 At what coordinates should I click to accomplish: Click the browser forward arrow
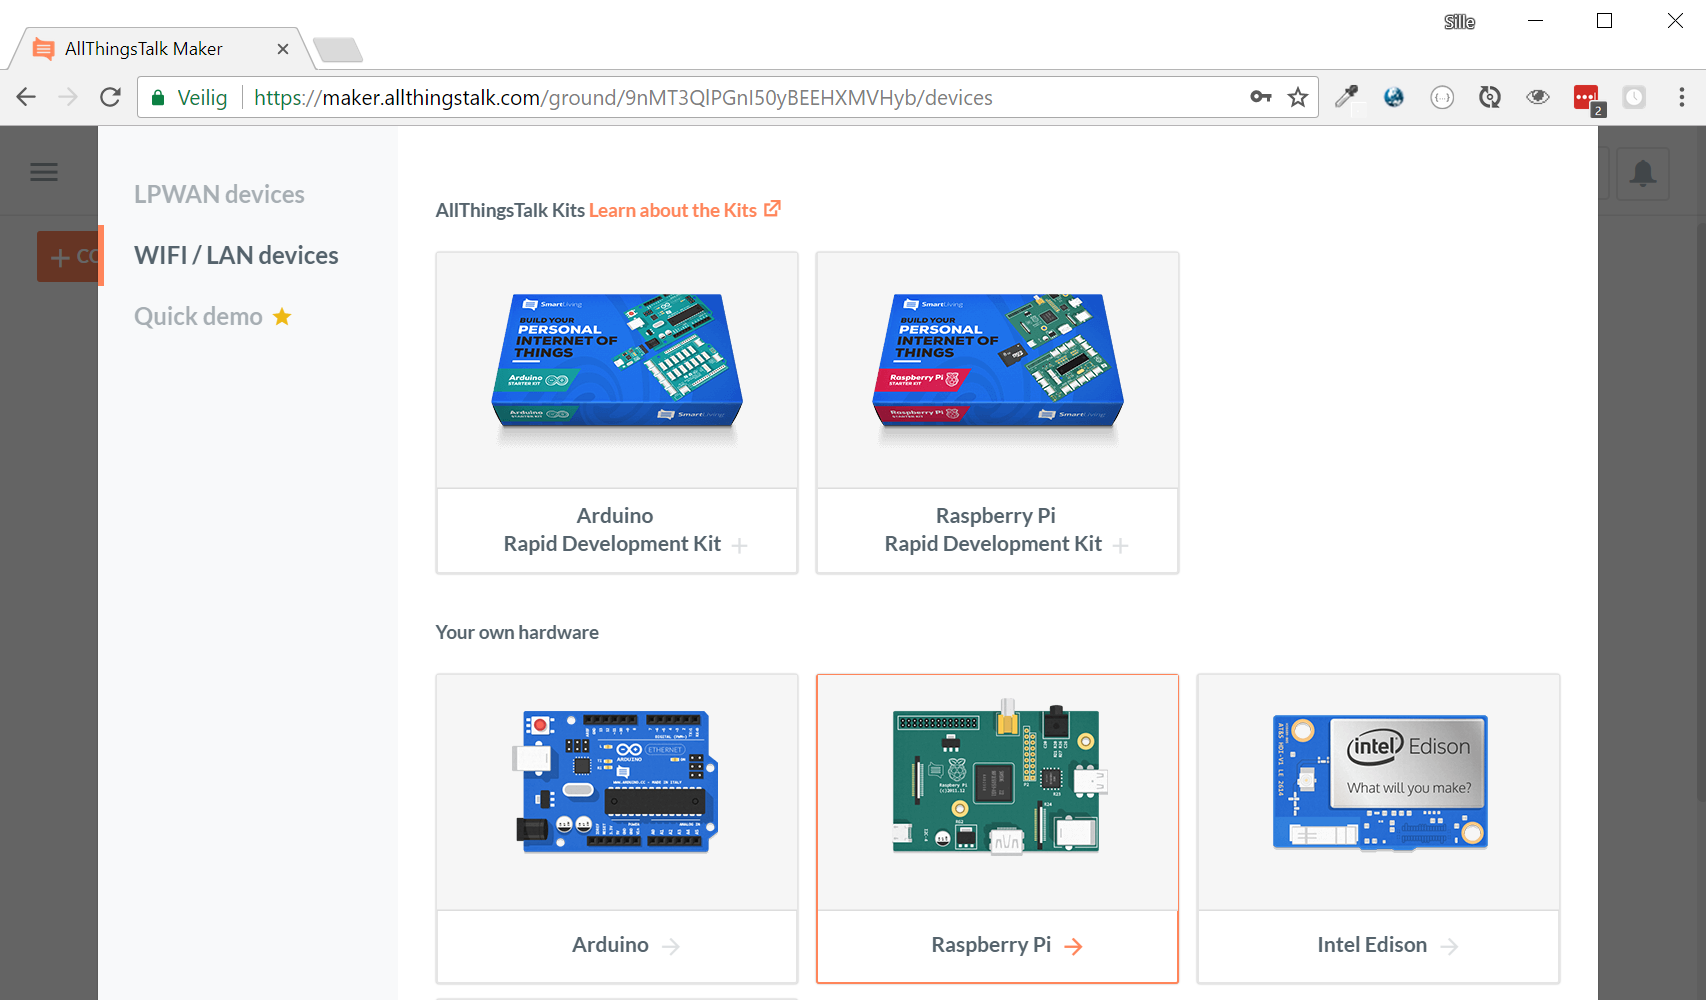tap(68, 97)
